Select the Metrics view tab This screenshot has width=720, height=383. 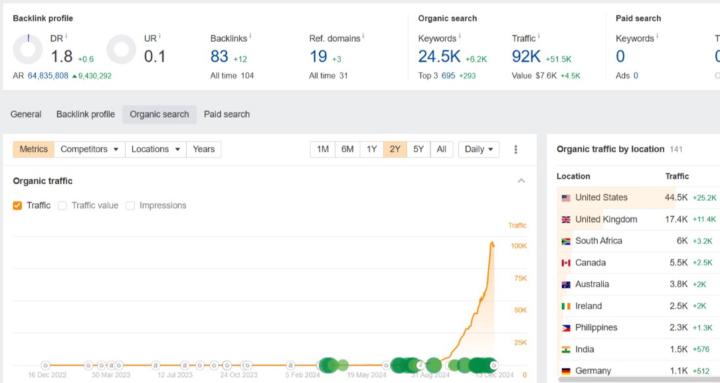click(34, 149)
